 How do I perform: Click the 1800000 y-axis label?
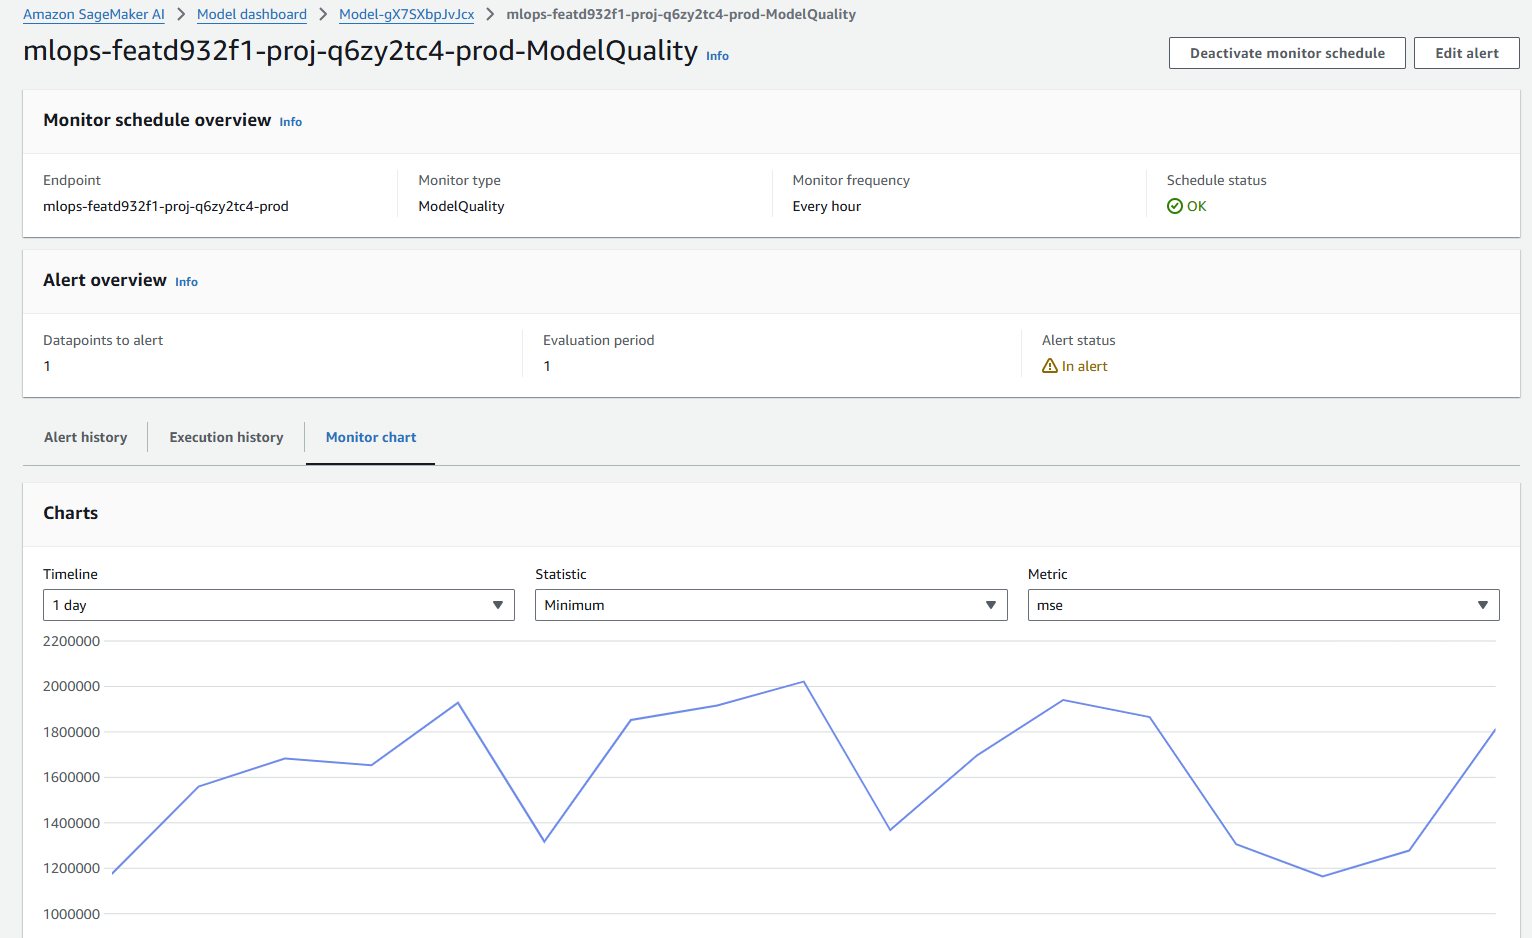(71, 732)
